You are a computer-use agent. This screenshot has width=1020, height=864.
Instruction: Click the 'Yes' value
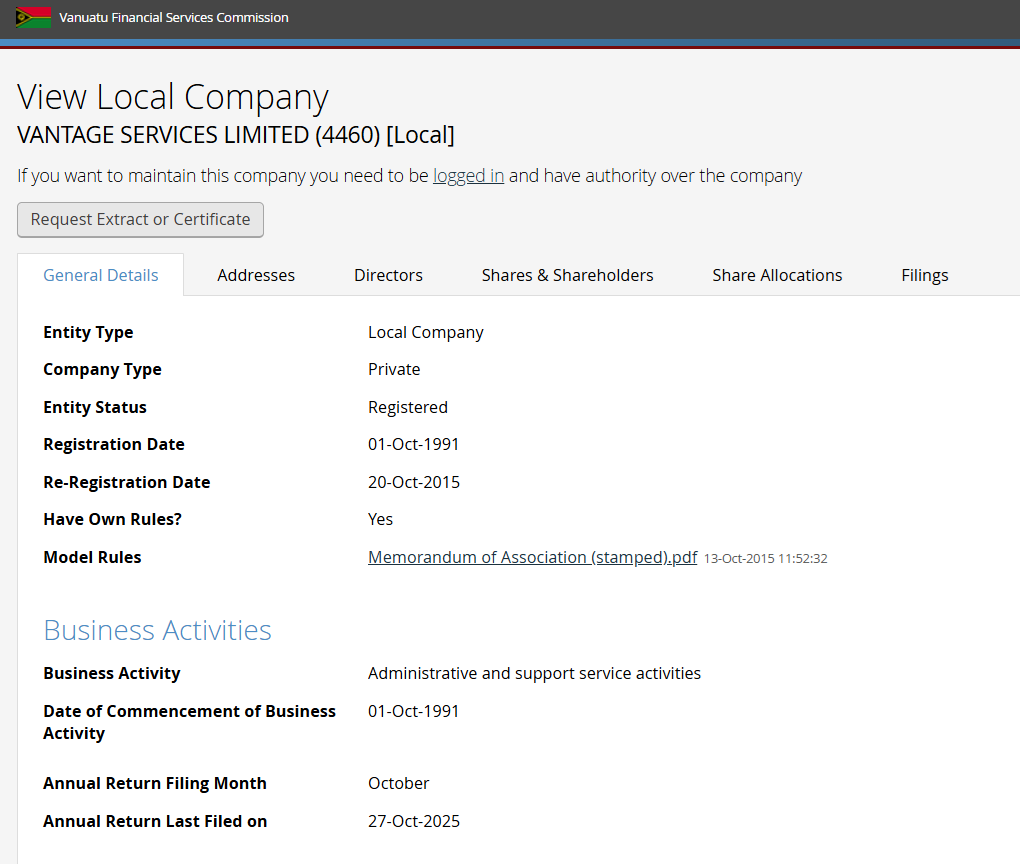[381, 519]
